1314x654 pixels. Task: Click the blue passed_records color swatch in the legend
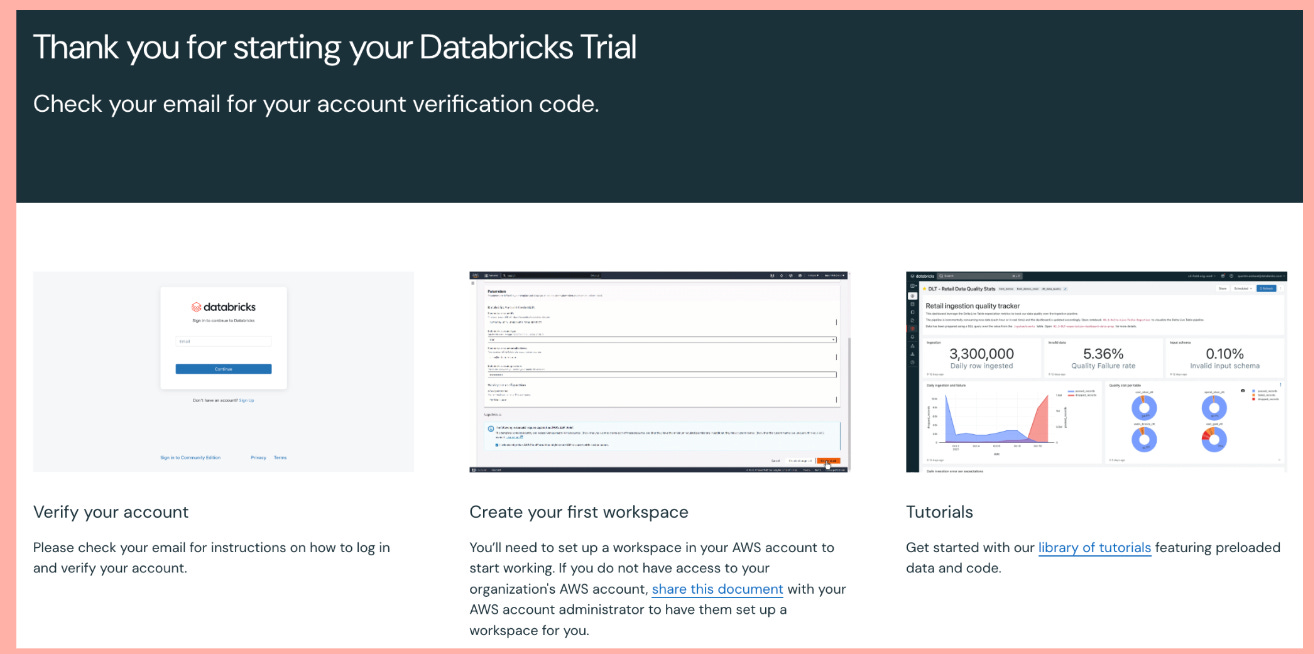(1071, 391)
